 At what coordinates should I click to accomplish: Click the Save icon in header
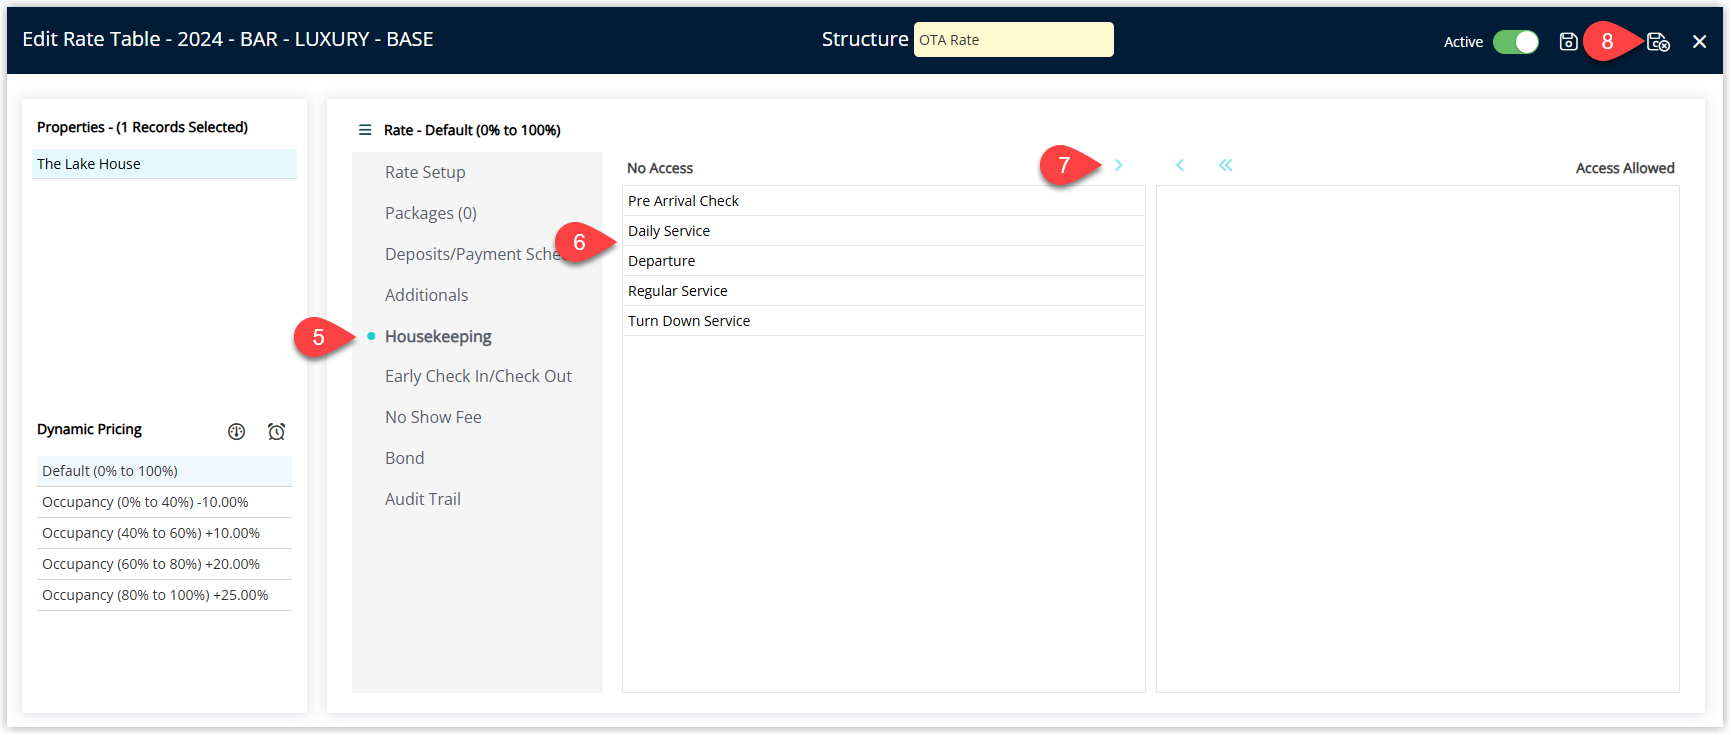(1568, 41)
